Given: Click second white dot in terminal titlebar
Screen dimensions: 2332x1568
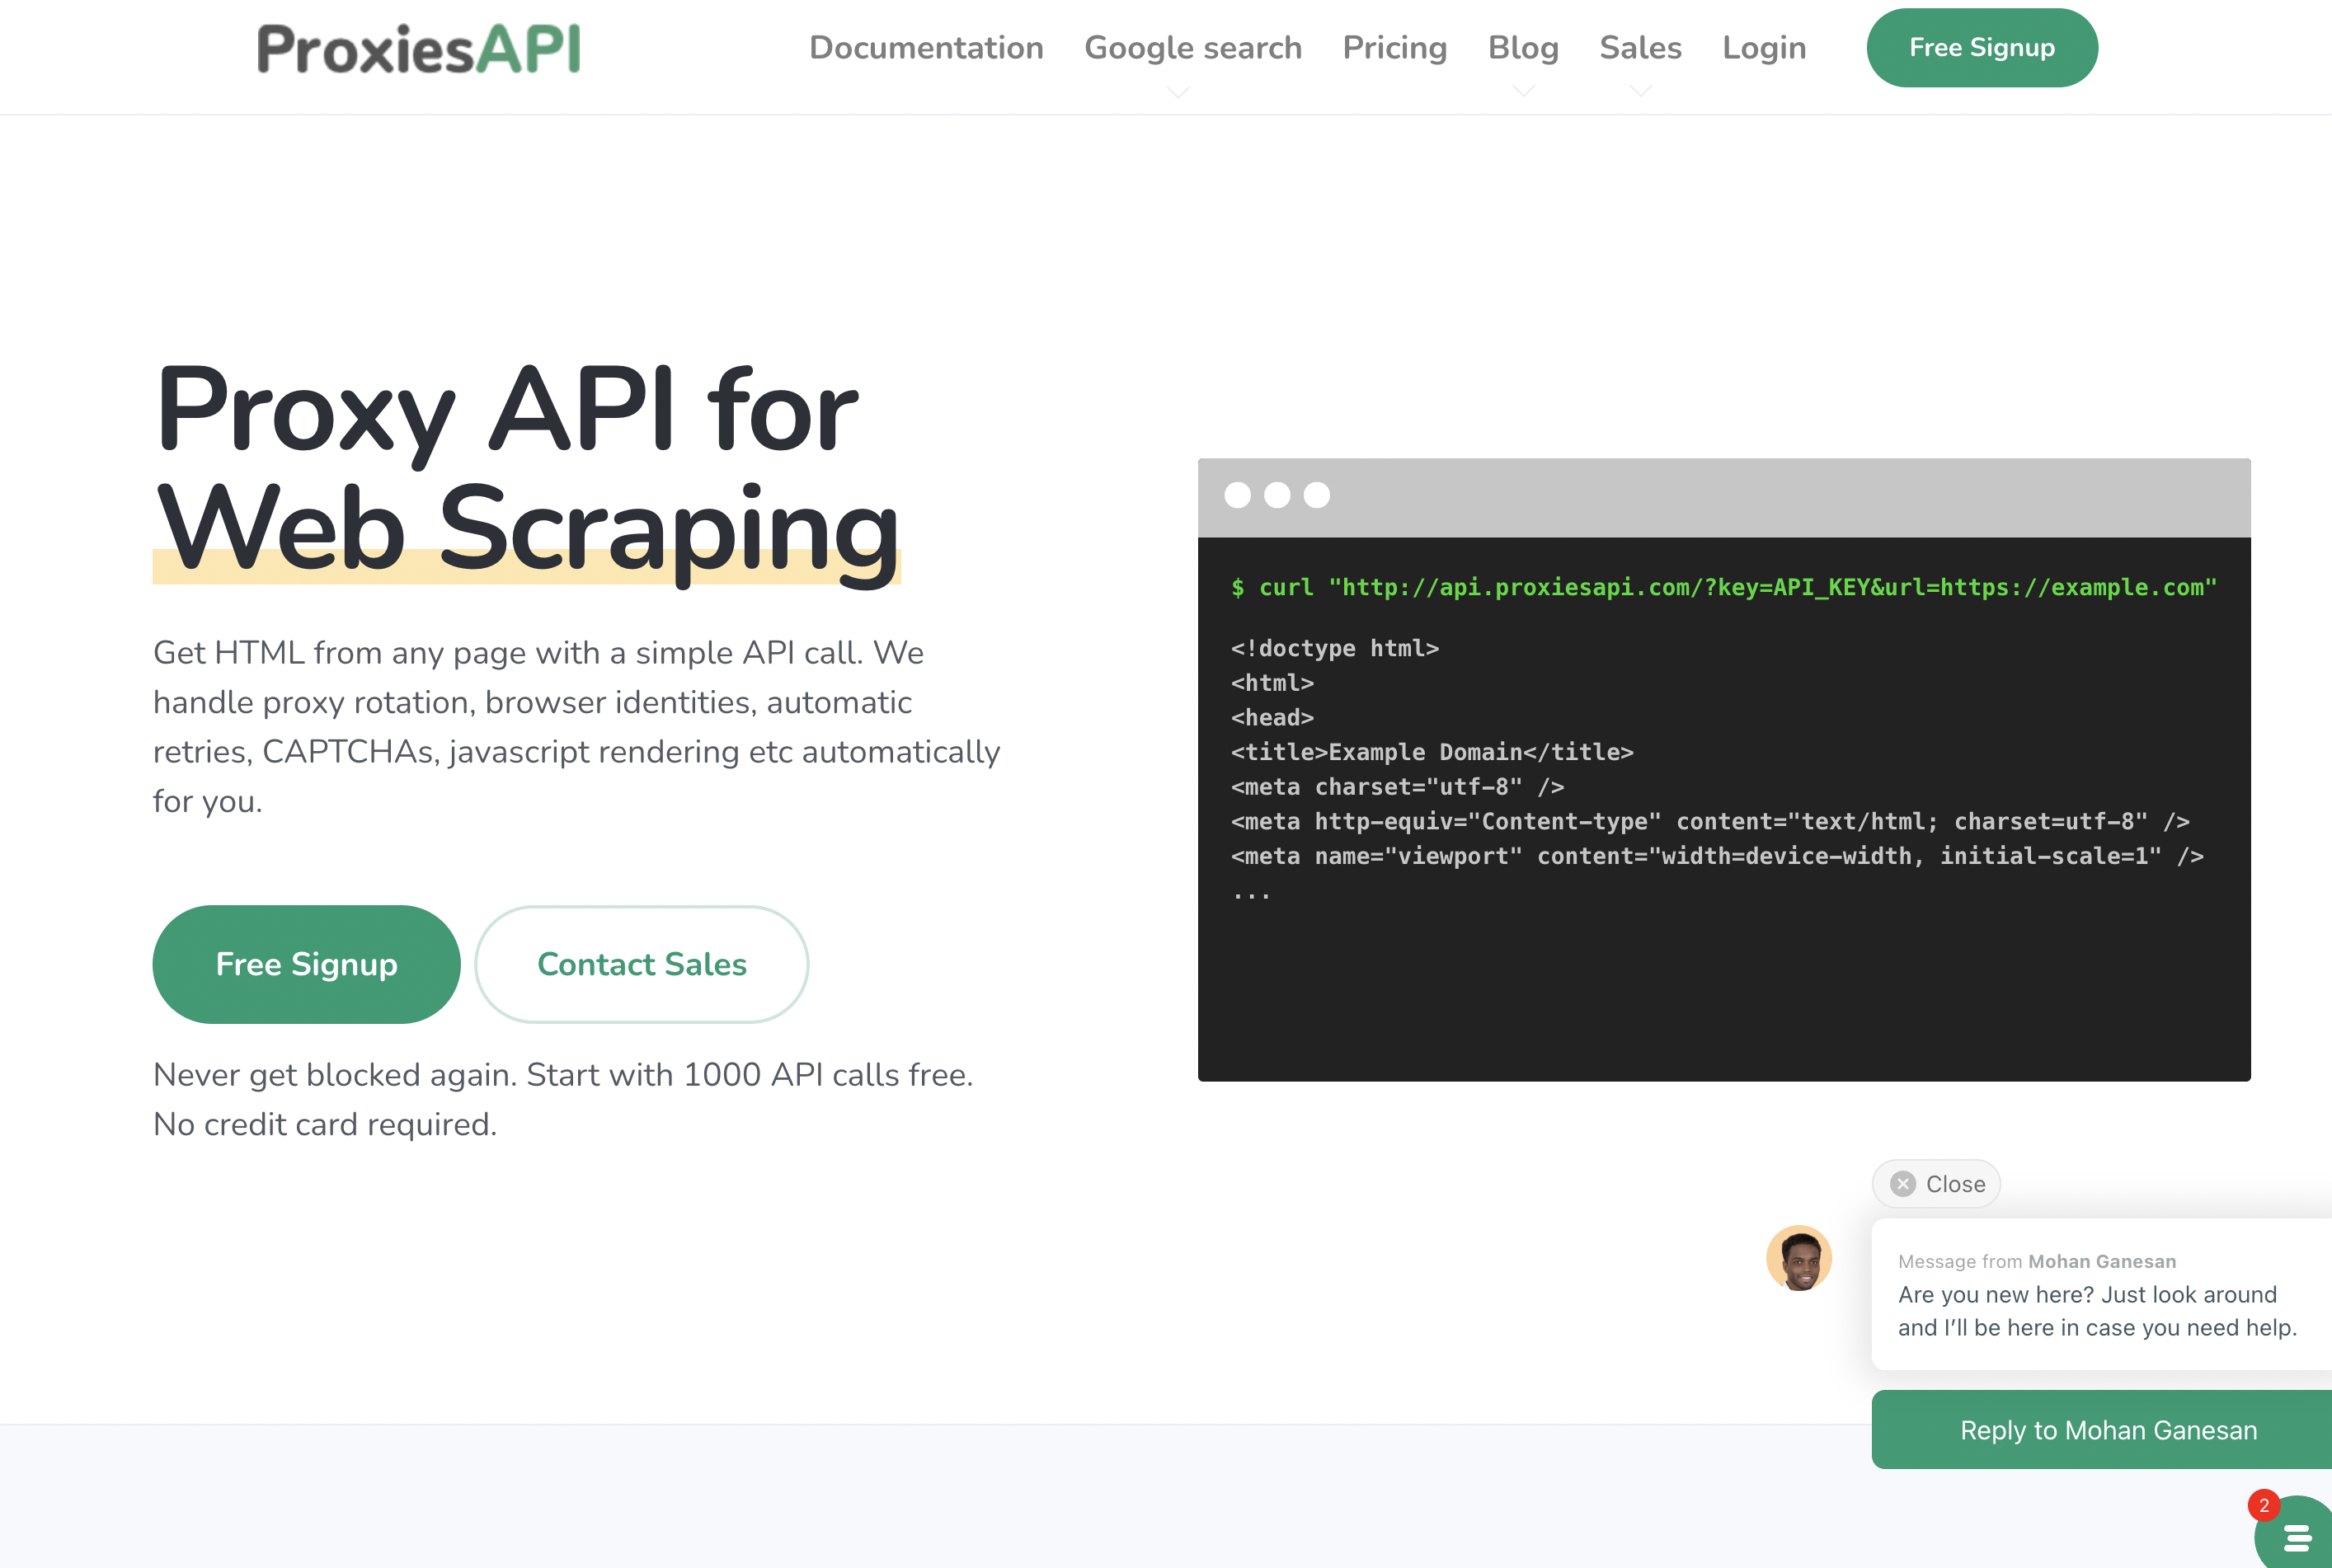Looking at the screenshot, I should tap(1277, 495).
